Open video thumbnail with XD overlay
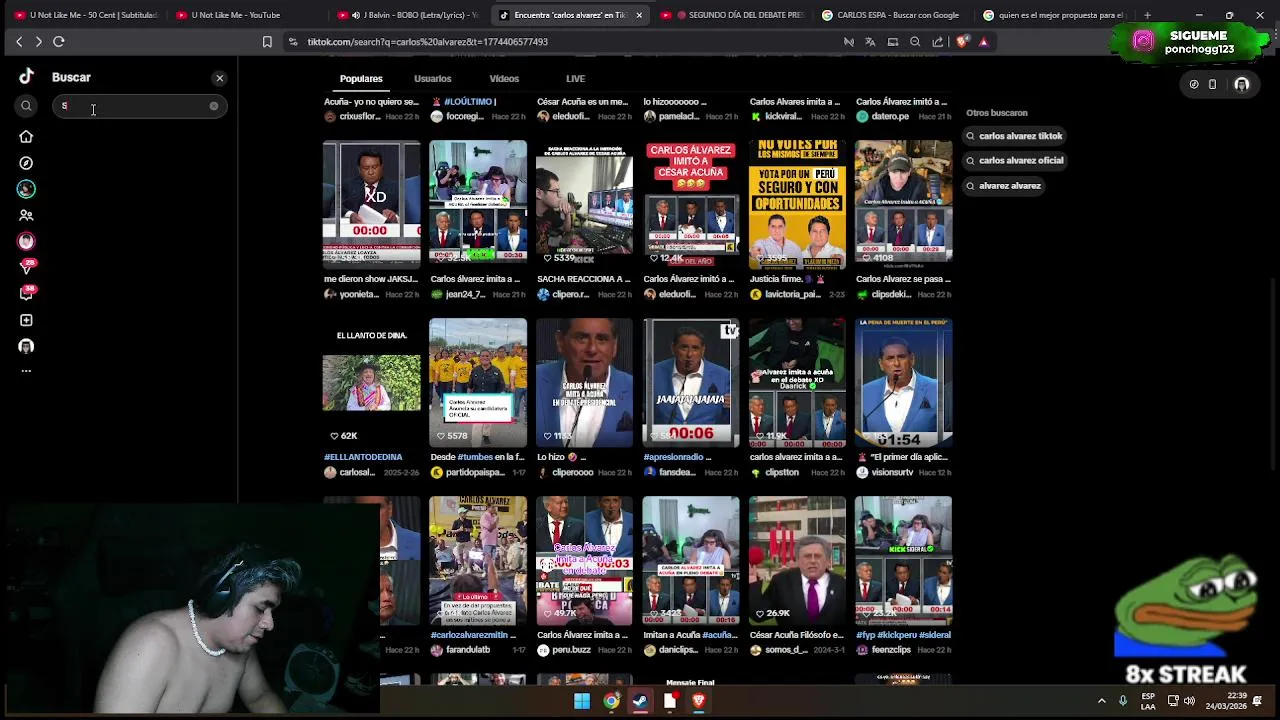Image resolution: width=1280 pixels, height=720 pixels. click(x=371, y=205)
